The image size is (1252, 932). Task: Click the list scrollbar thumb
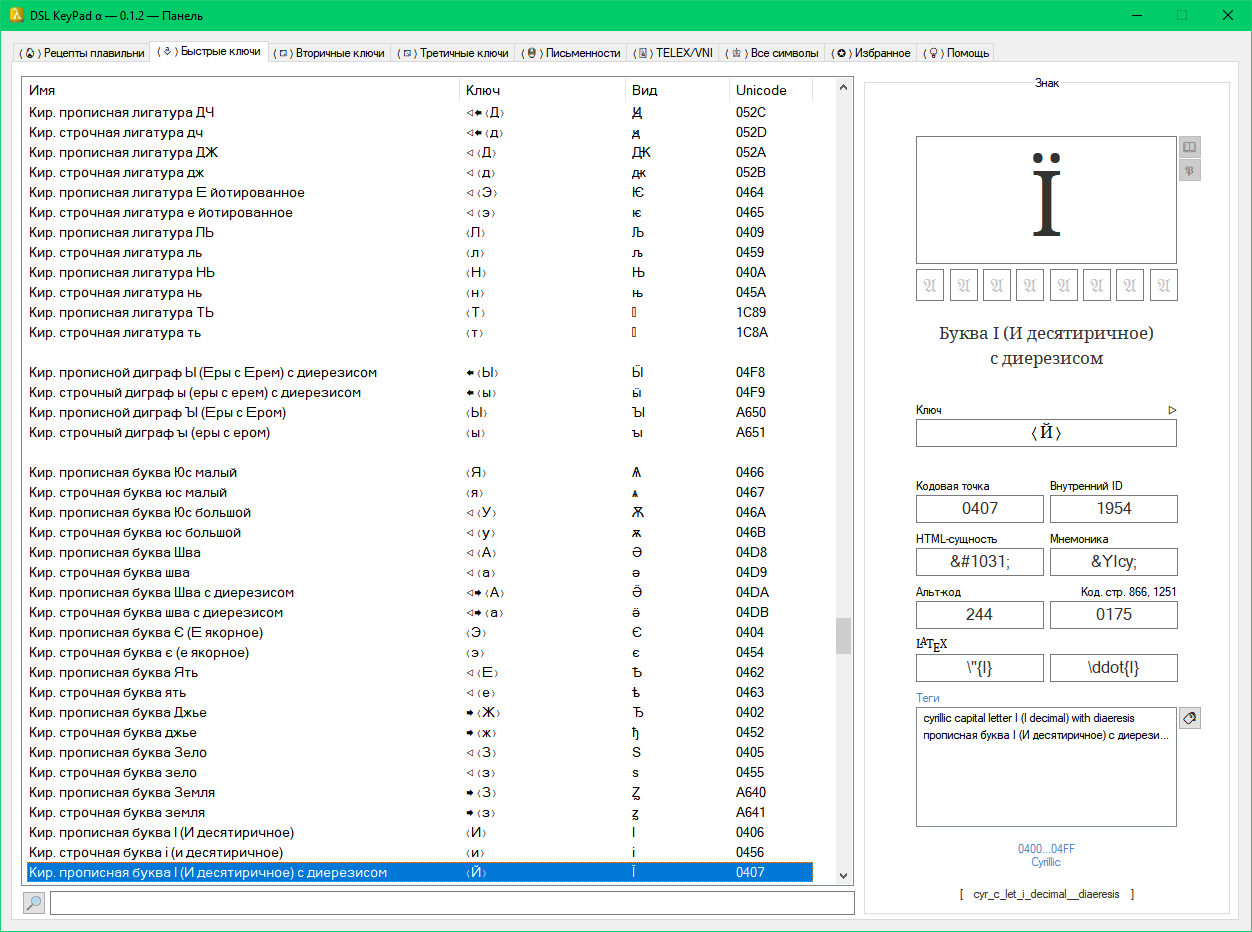click(x=844, y=635)
